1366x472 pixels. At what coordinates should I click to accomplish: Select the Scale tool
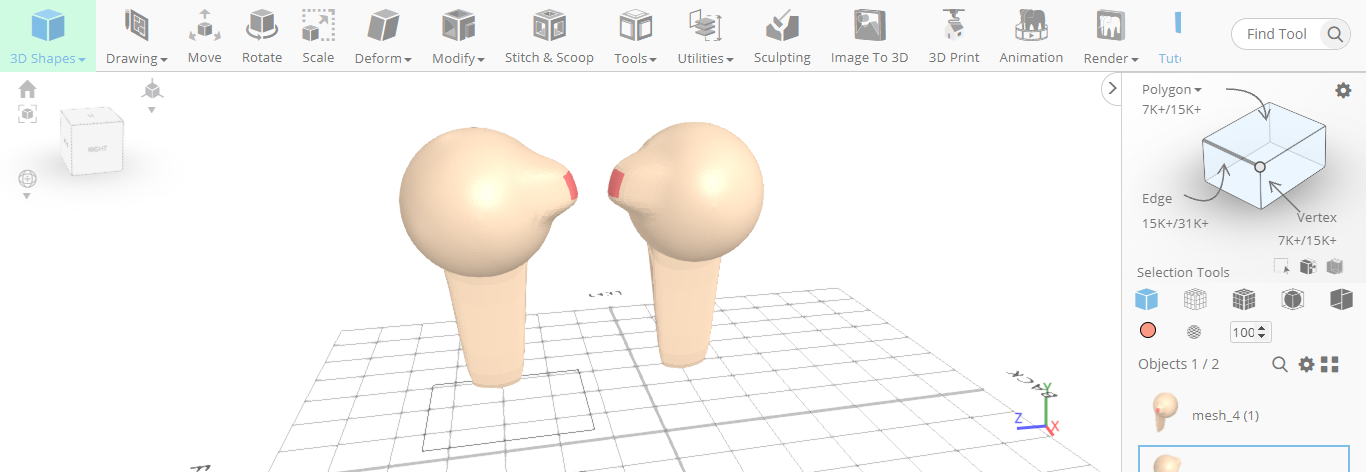point(318,36)
